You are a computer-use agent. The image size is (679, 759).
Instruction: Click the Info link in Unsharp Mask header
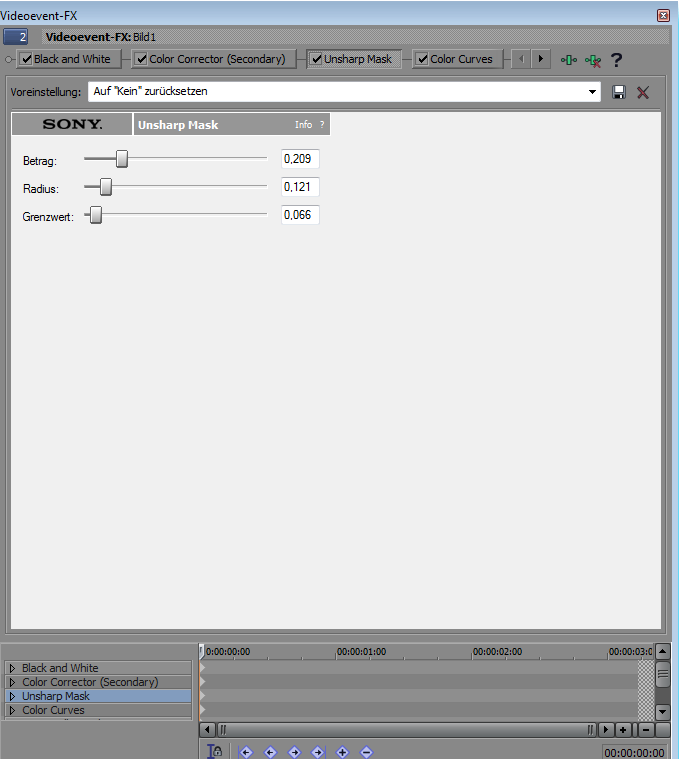coord(303,125)
